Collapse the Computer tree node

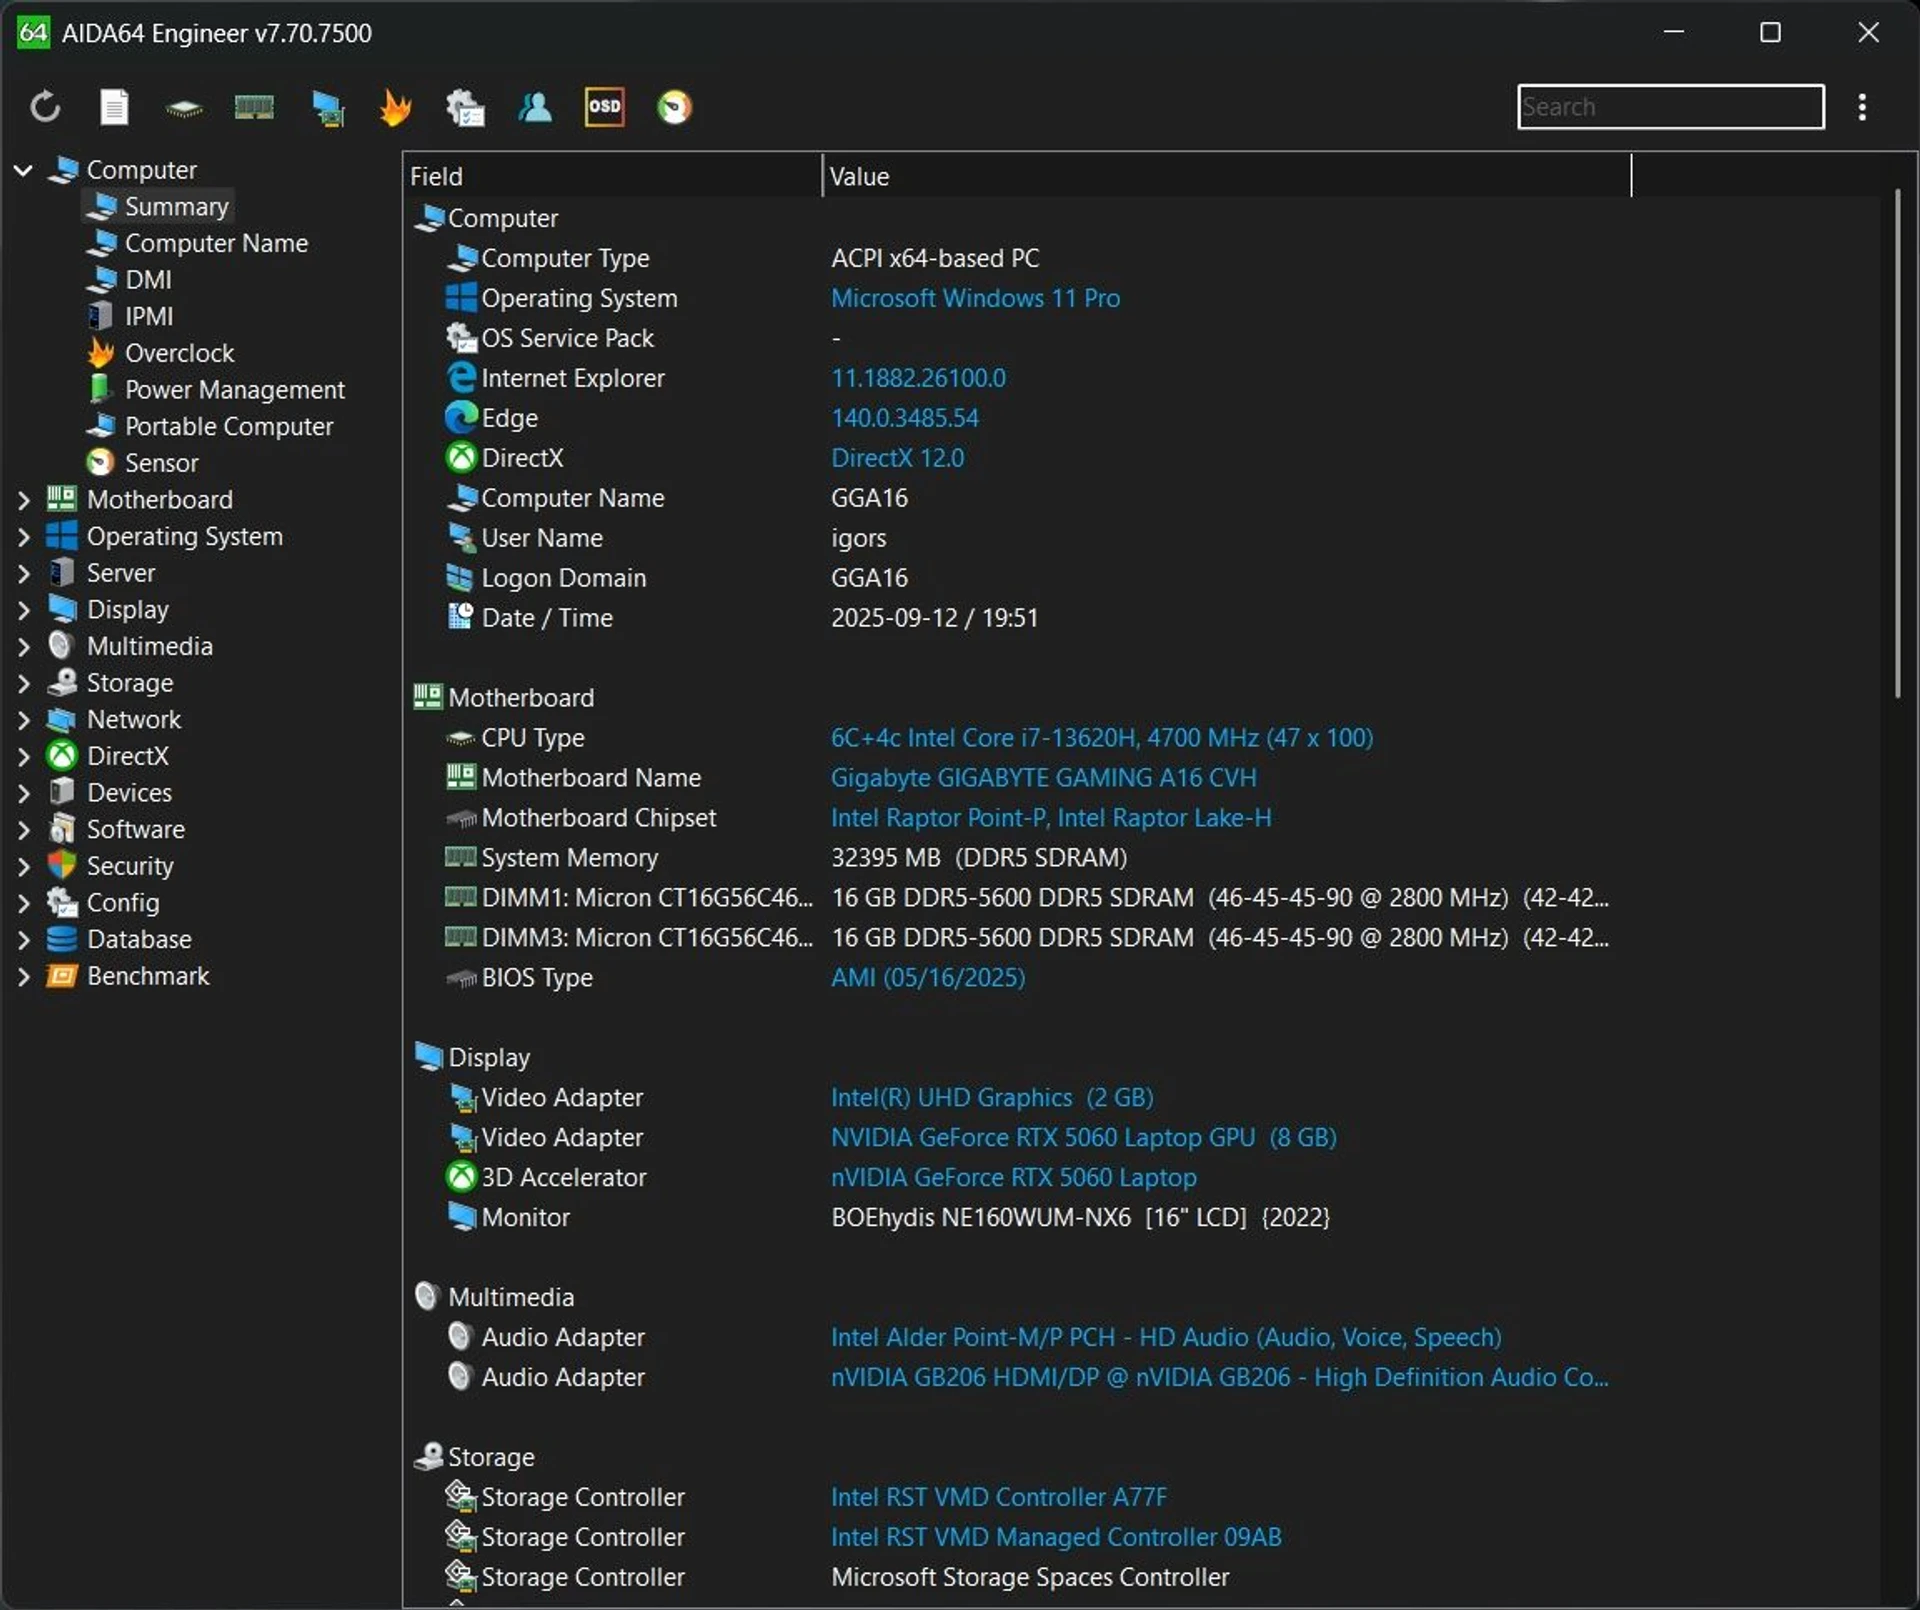click(x=24, y=170)
